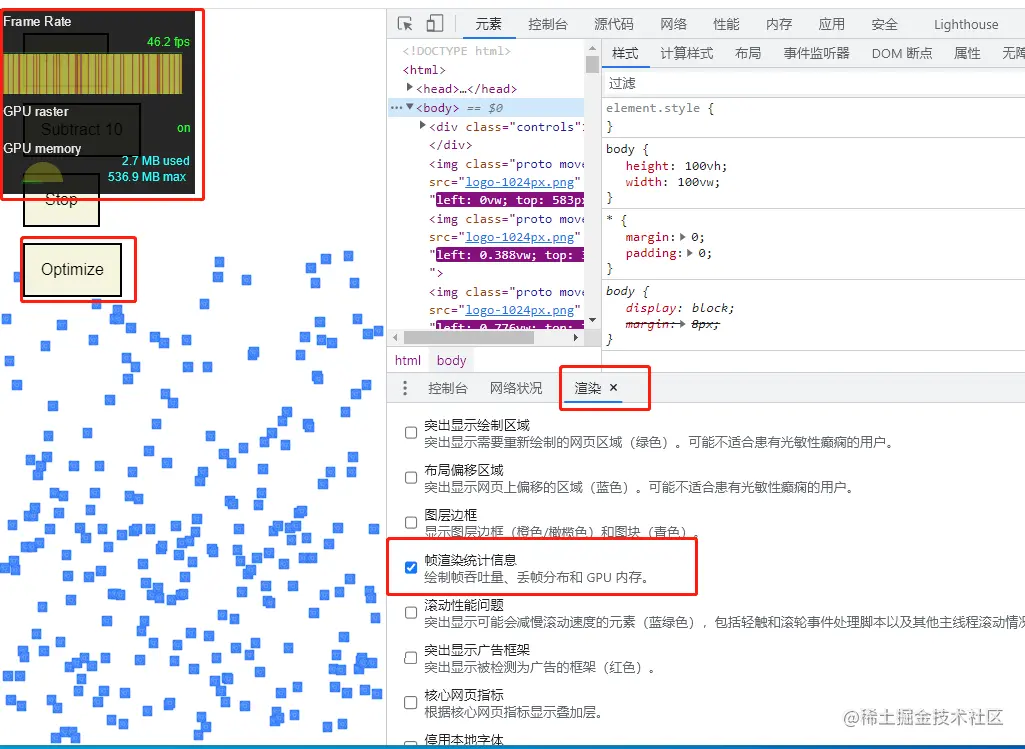Open the 控制台 top panel tab
Viewport: 1025px width, 749px height.
[x=548, y=25]
